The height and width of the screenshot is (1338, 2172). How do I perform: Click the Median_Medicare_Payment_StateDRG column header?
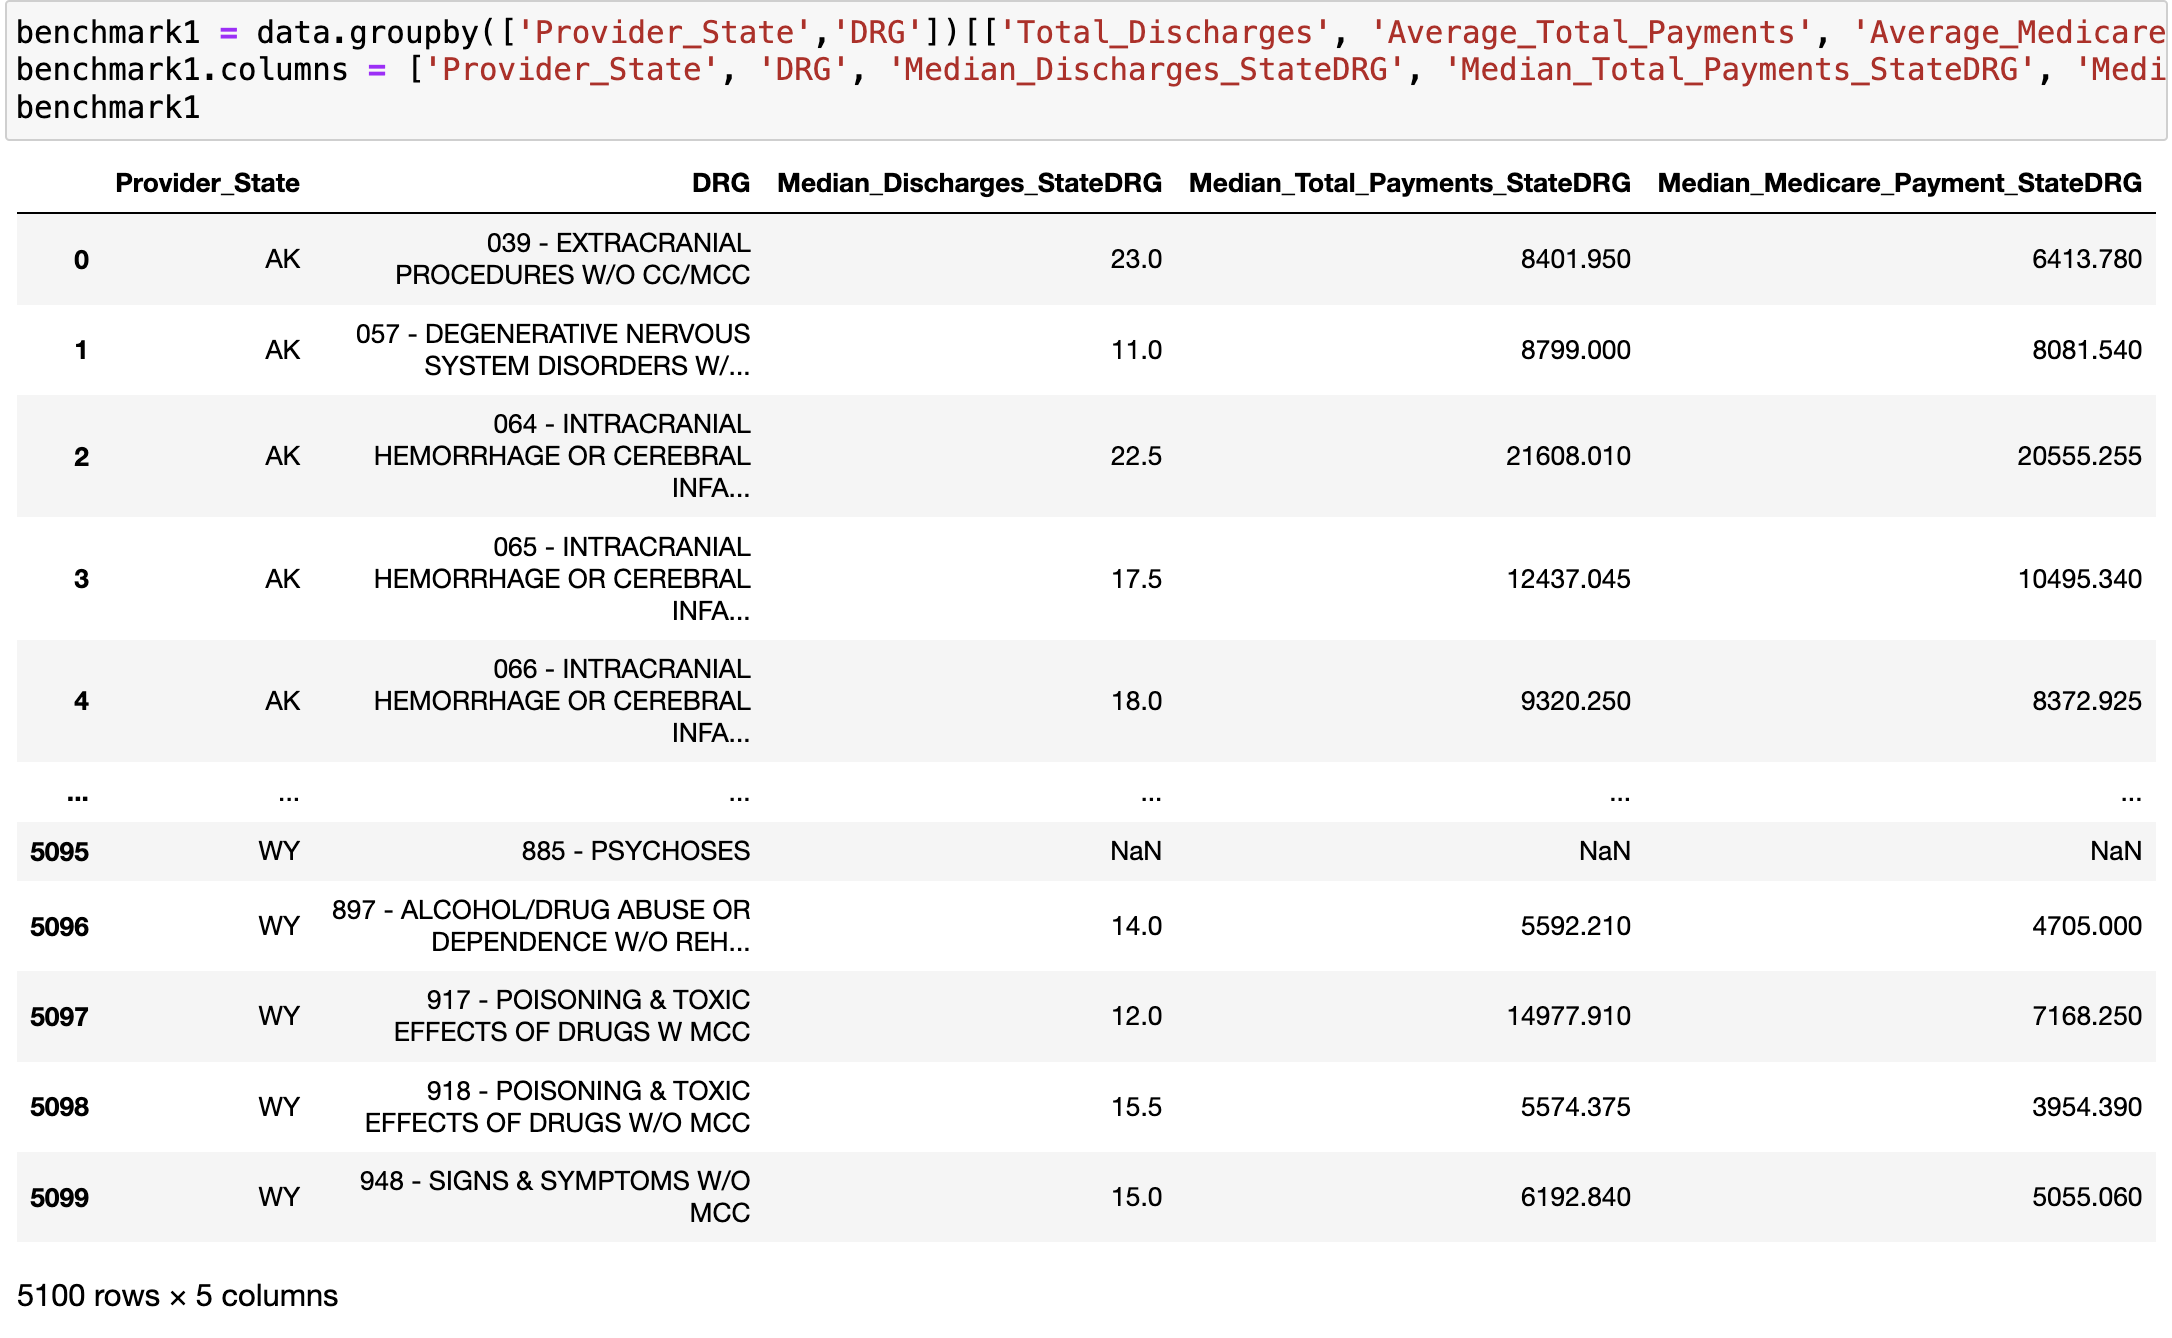click(x=1898, y=183)
